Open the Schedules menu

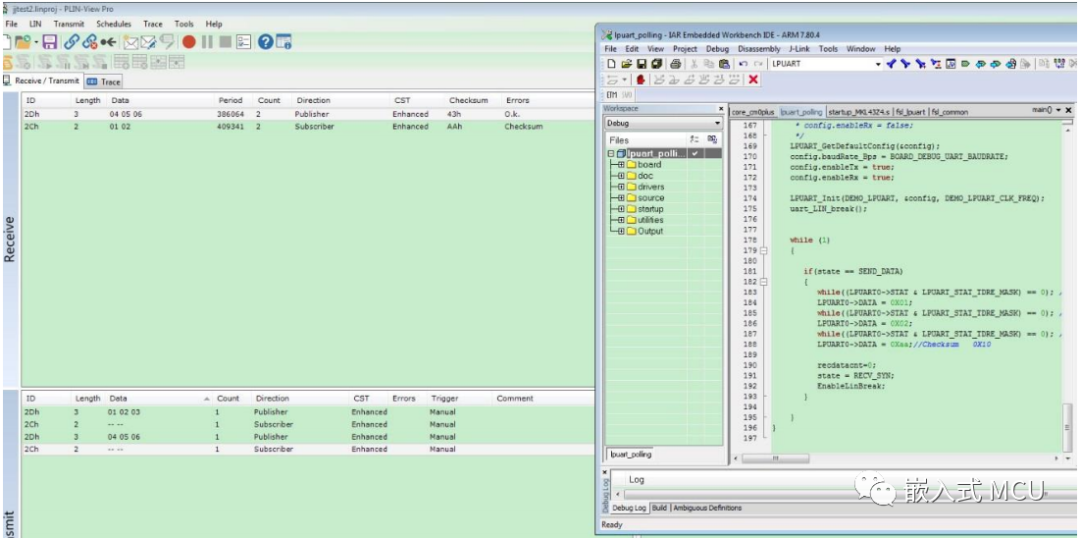114,23
